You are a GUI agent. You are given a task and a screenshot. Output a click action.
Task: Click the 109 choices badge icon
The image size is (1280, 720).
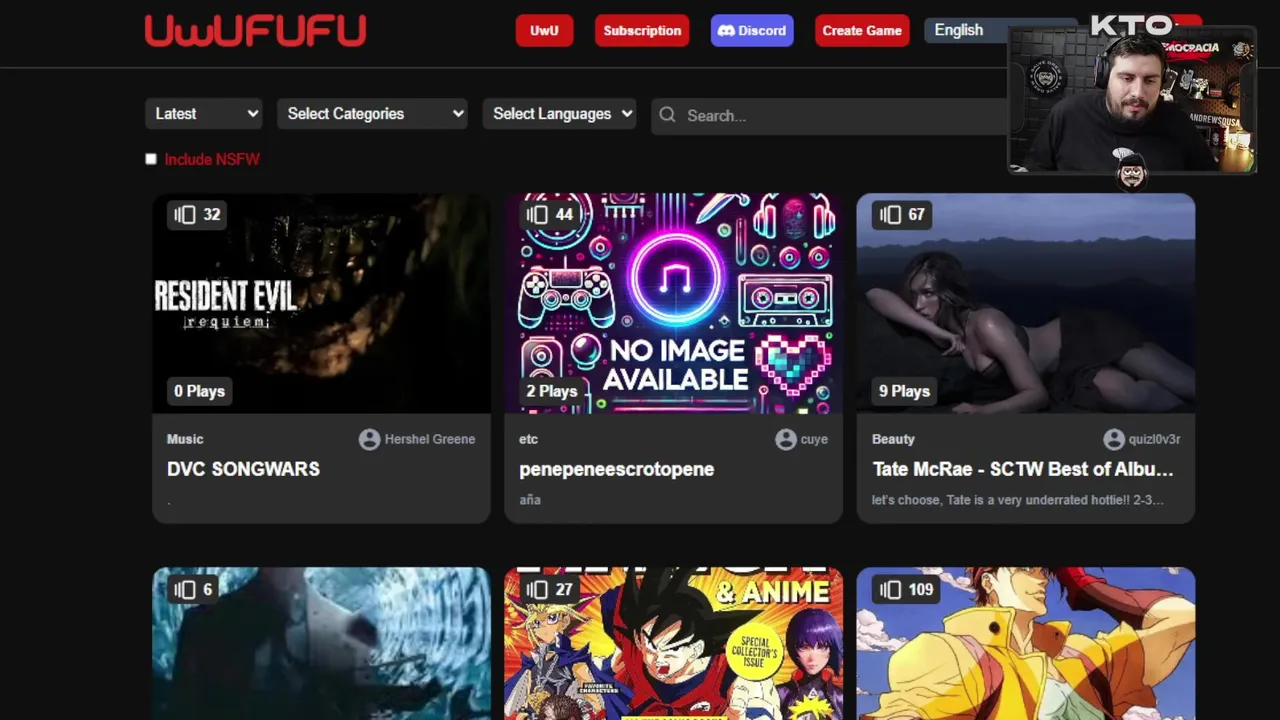click(888, 589)
